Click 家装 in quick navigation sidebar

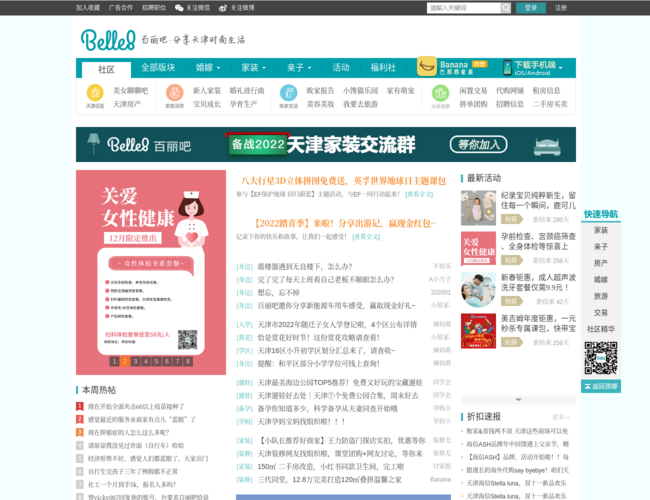click(x=601, y=231)
